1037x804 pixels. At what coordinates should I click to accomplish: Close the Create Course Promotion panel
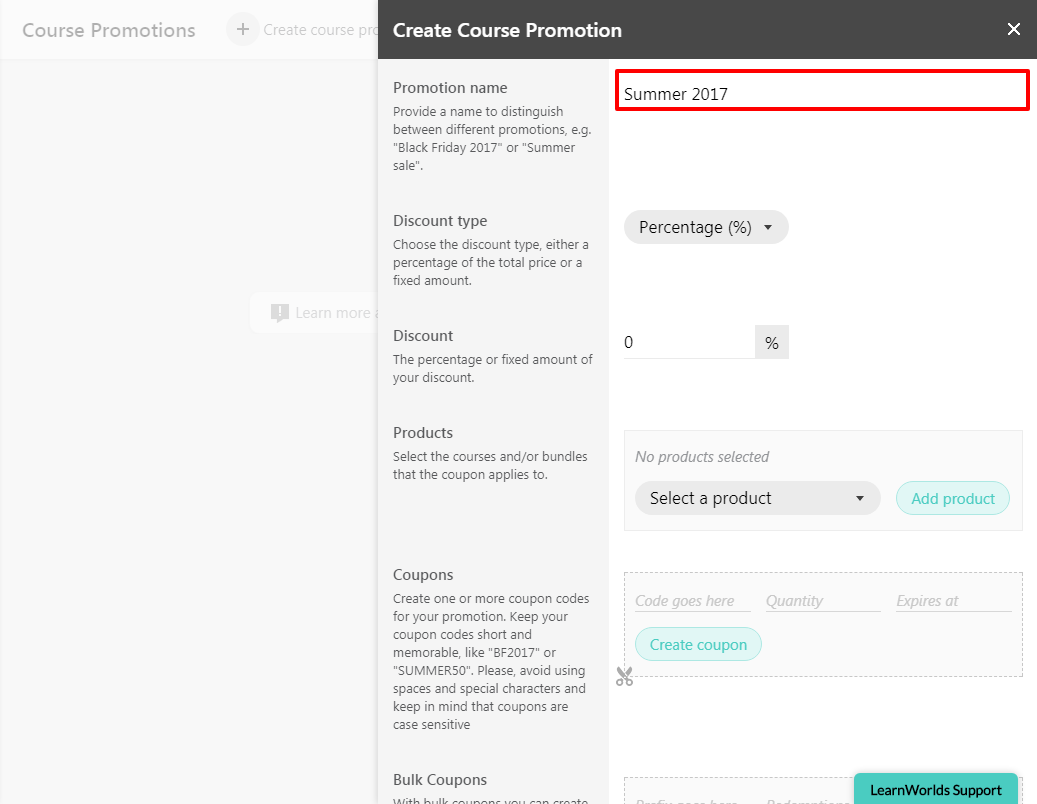pos(1013,29)
